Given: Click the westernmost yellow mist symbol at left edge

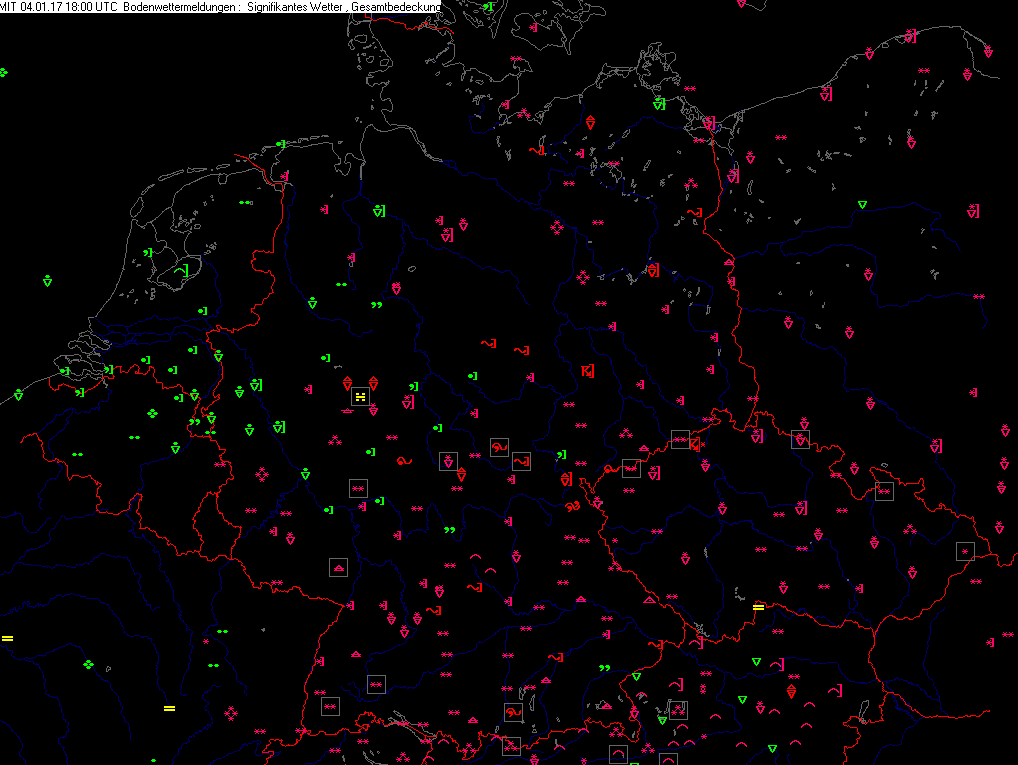Looking at the screenshot, I should point(7,639).
